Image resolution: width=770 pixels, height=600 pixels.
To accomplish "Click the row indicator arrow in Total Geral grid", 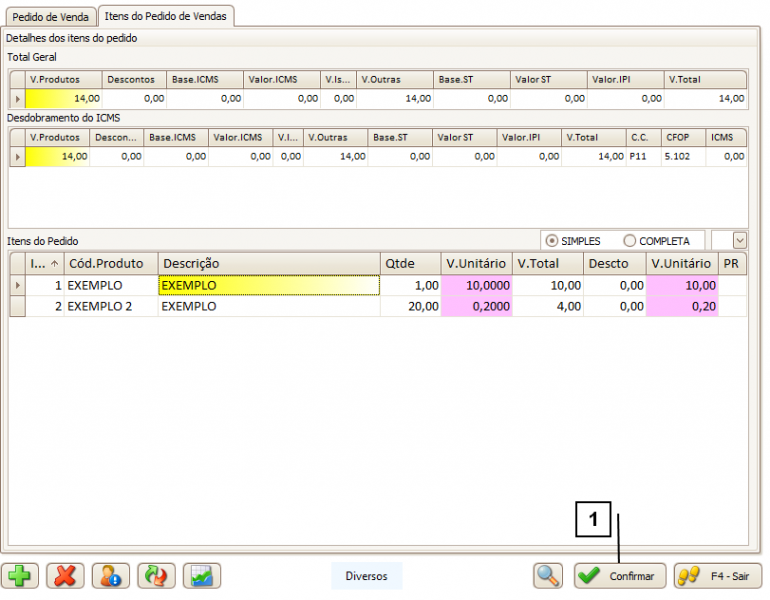I will coord(17,99).
